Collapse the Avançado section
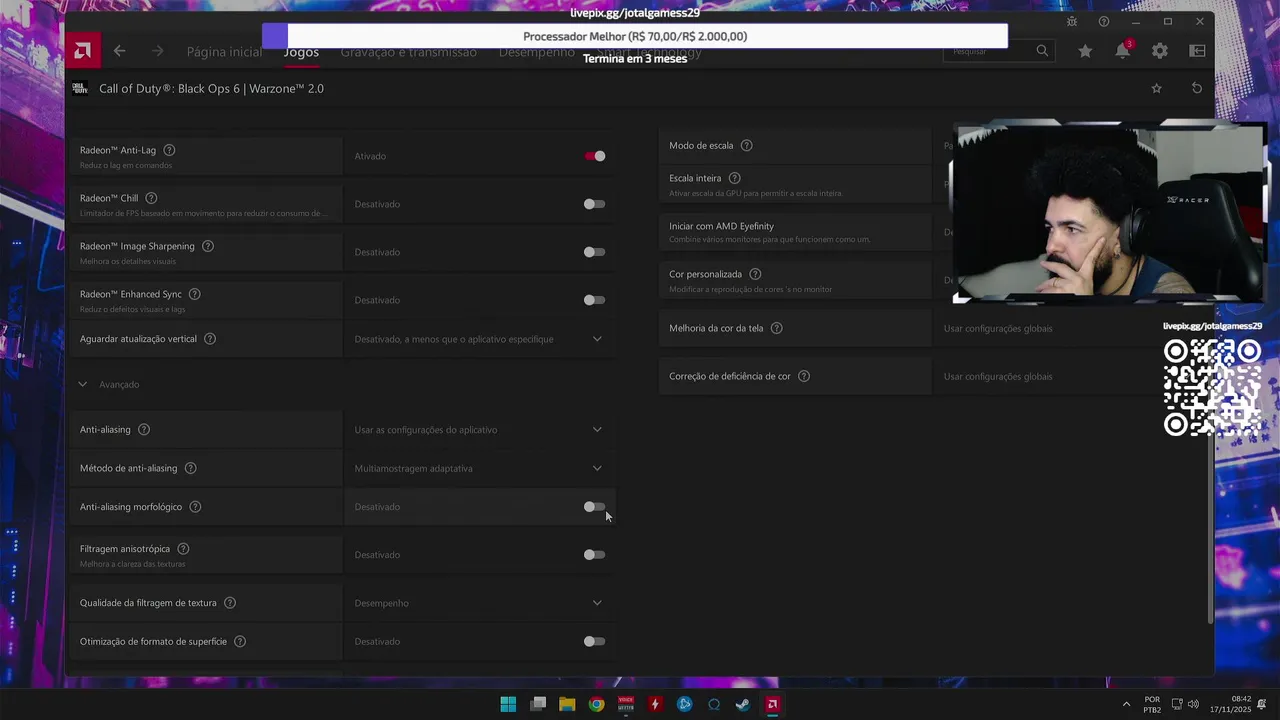 [83, 384]
